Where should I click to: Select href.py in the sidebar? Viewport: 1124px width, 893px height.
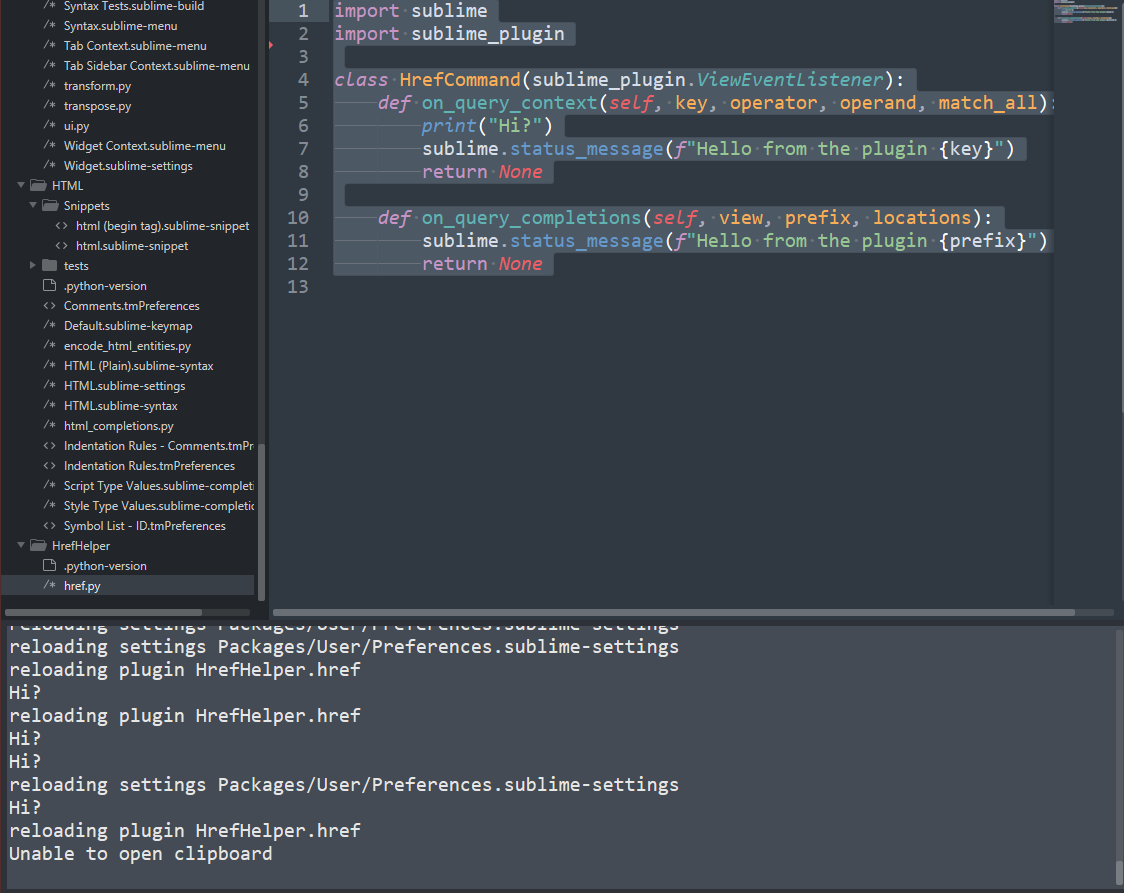[128, 586]
